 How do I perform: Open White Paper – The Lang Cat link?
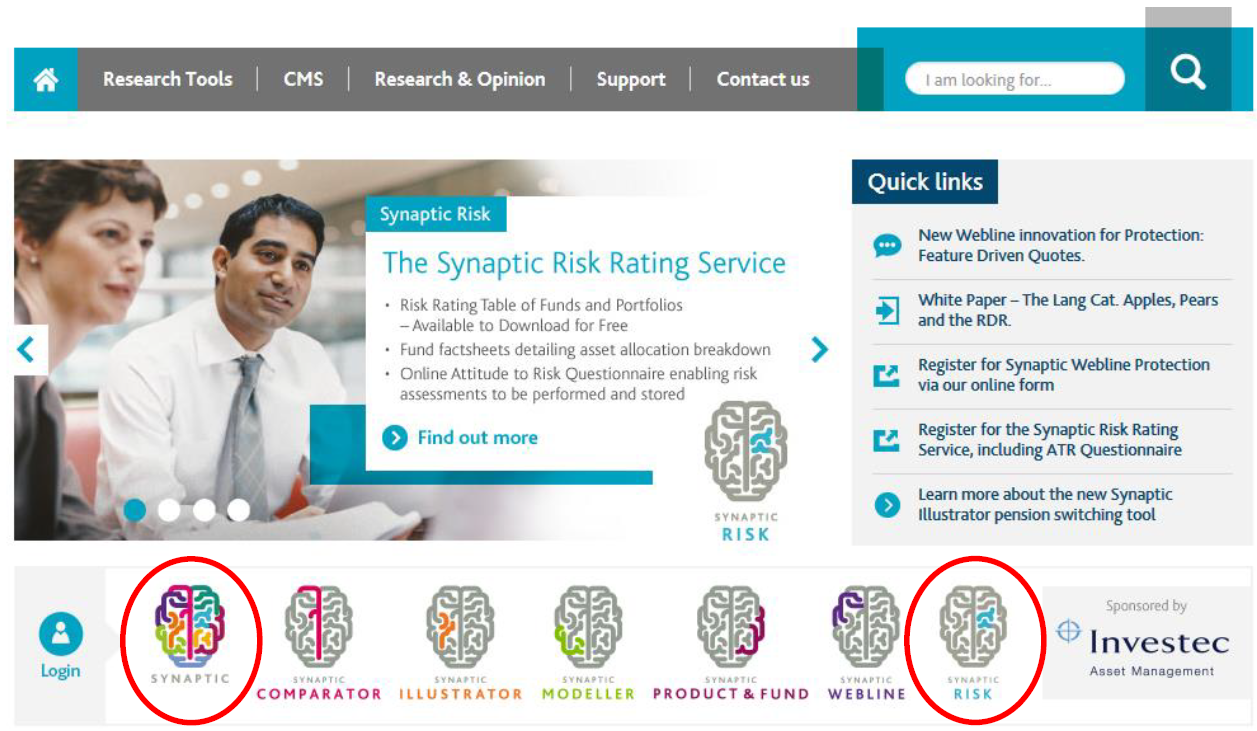click(x=1068, y=310)
